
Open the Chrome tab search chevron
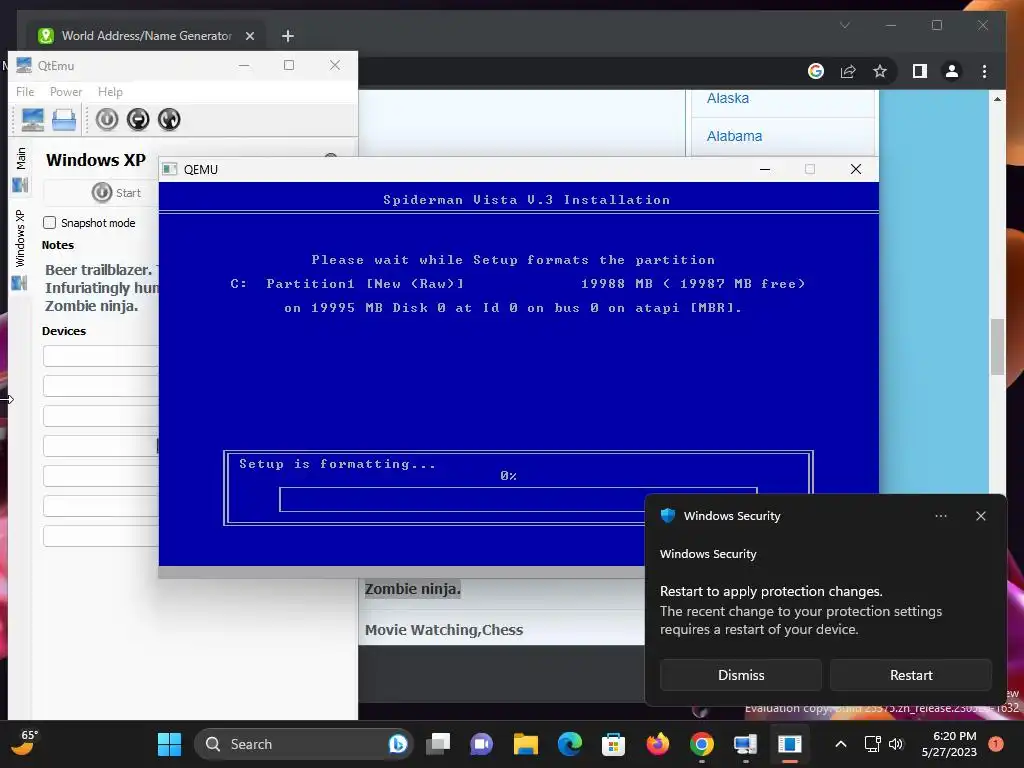pos(844,25)
